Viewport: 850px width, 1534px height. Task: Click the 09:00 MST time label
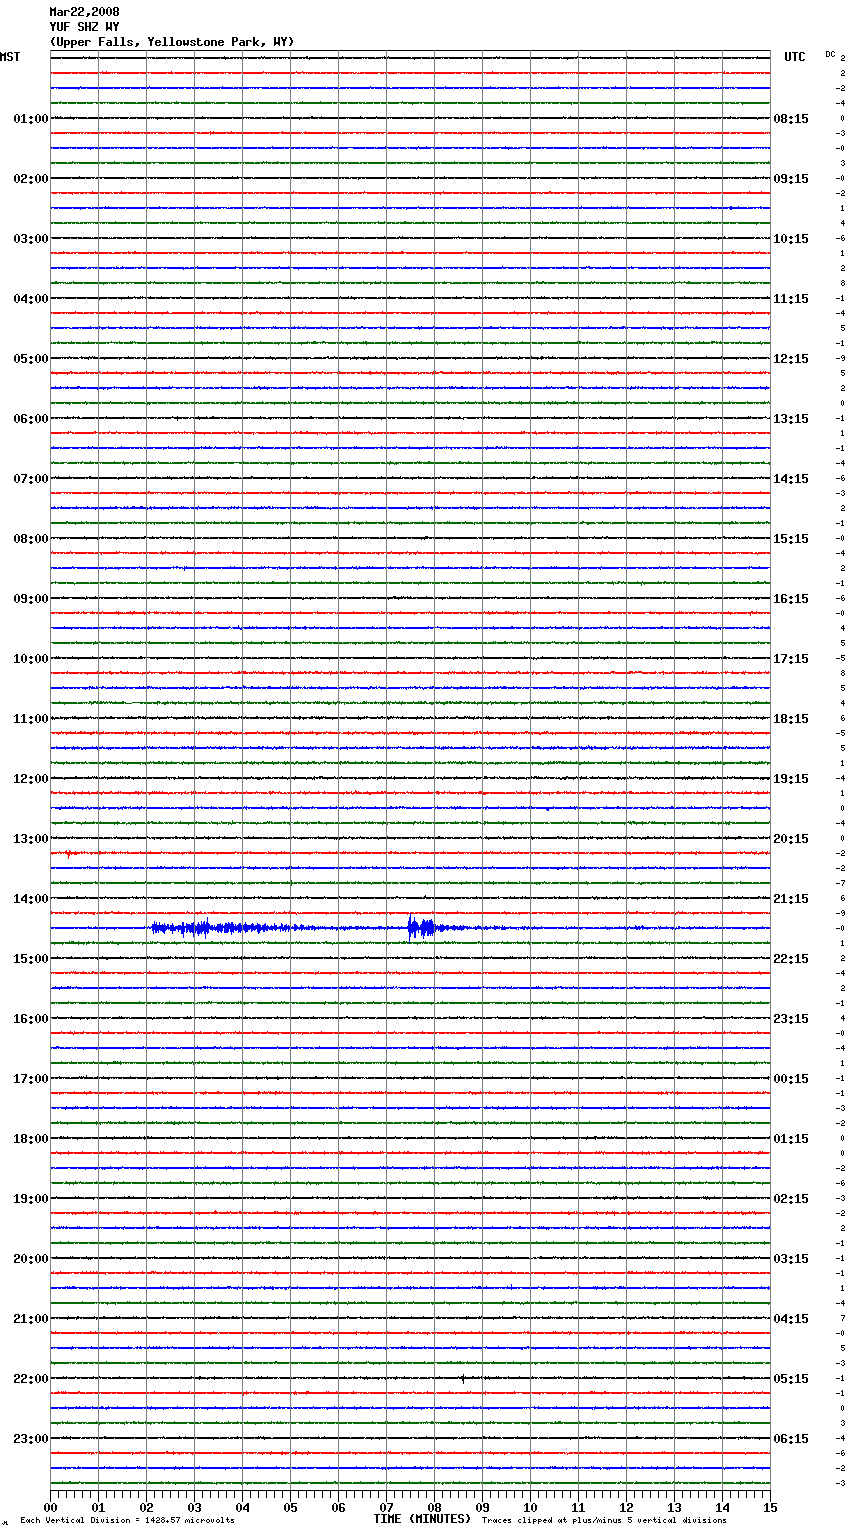coord(30,599)
